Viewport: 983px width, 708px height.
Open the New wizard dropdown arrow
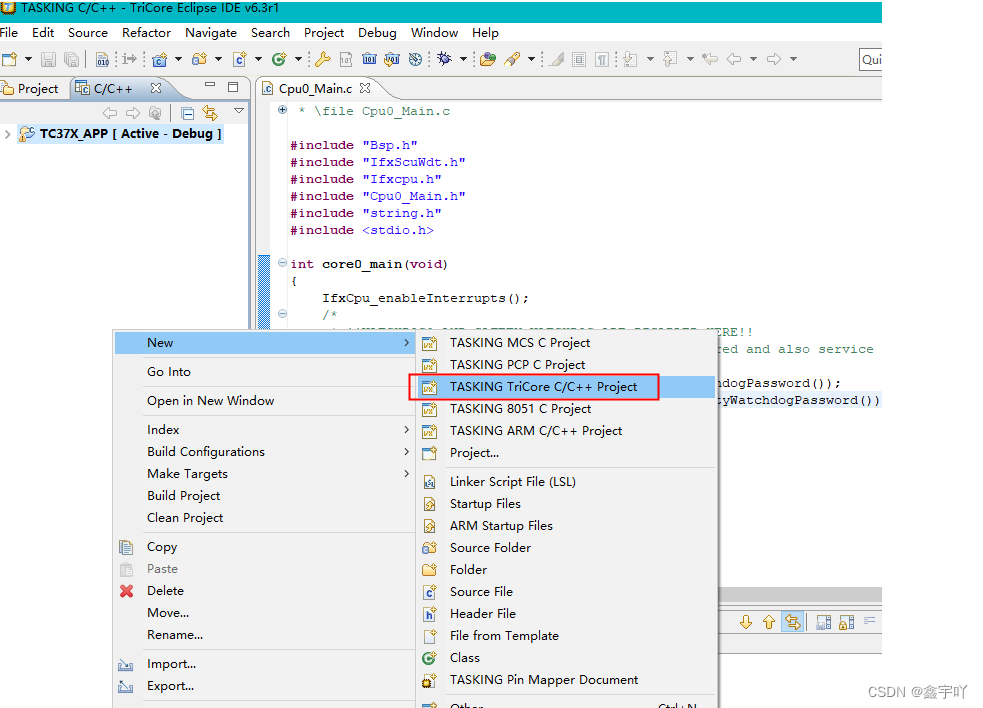(27, 58)
